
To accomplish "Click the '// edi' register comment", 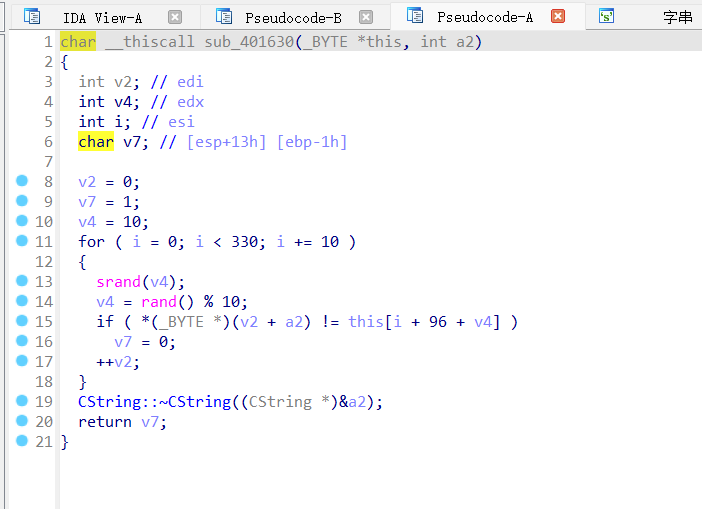I will [x=177, y=82].
